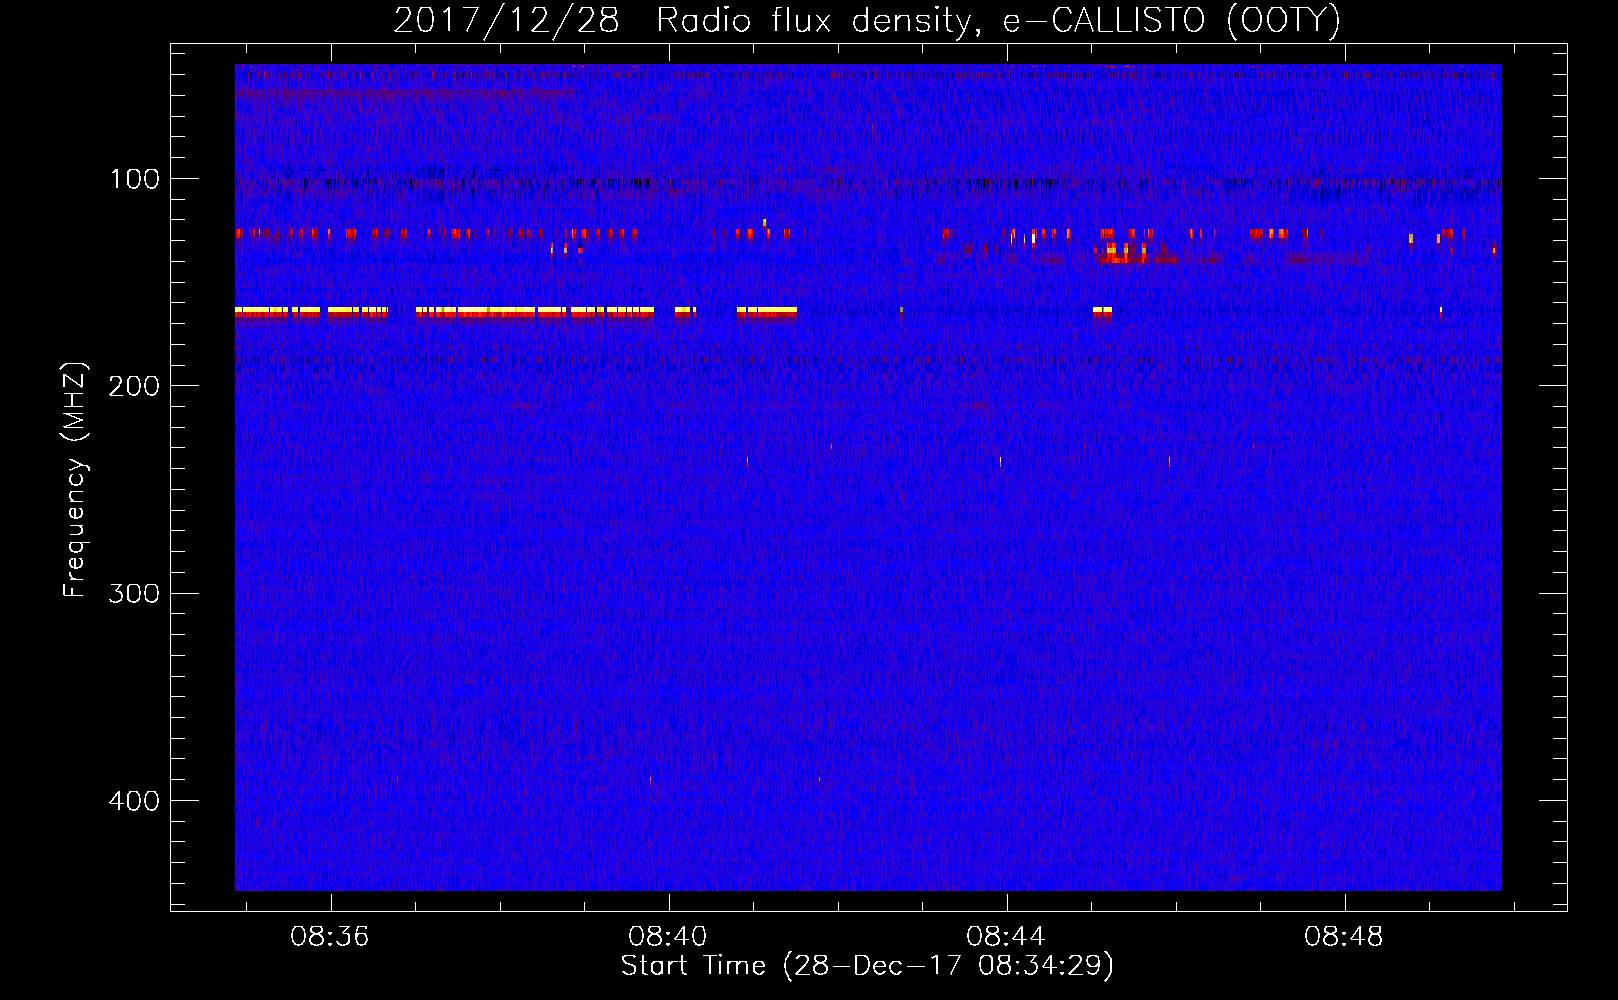1618x1000 pixels.
Task: Click the 400 frequency tick label
Action: [x=134, y=801]
